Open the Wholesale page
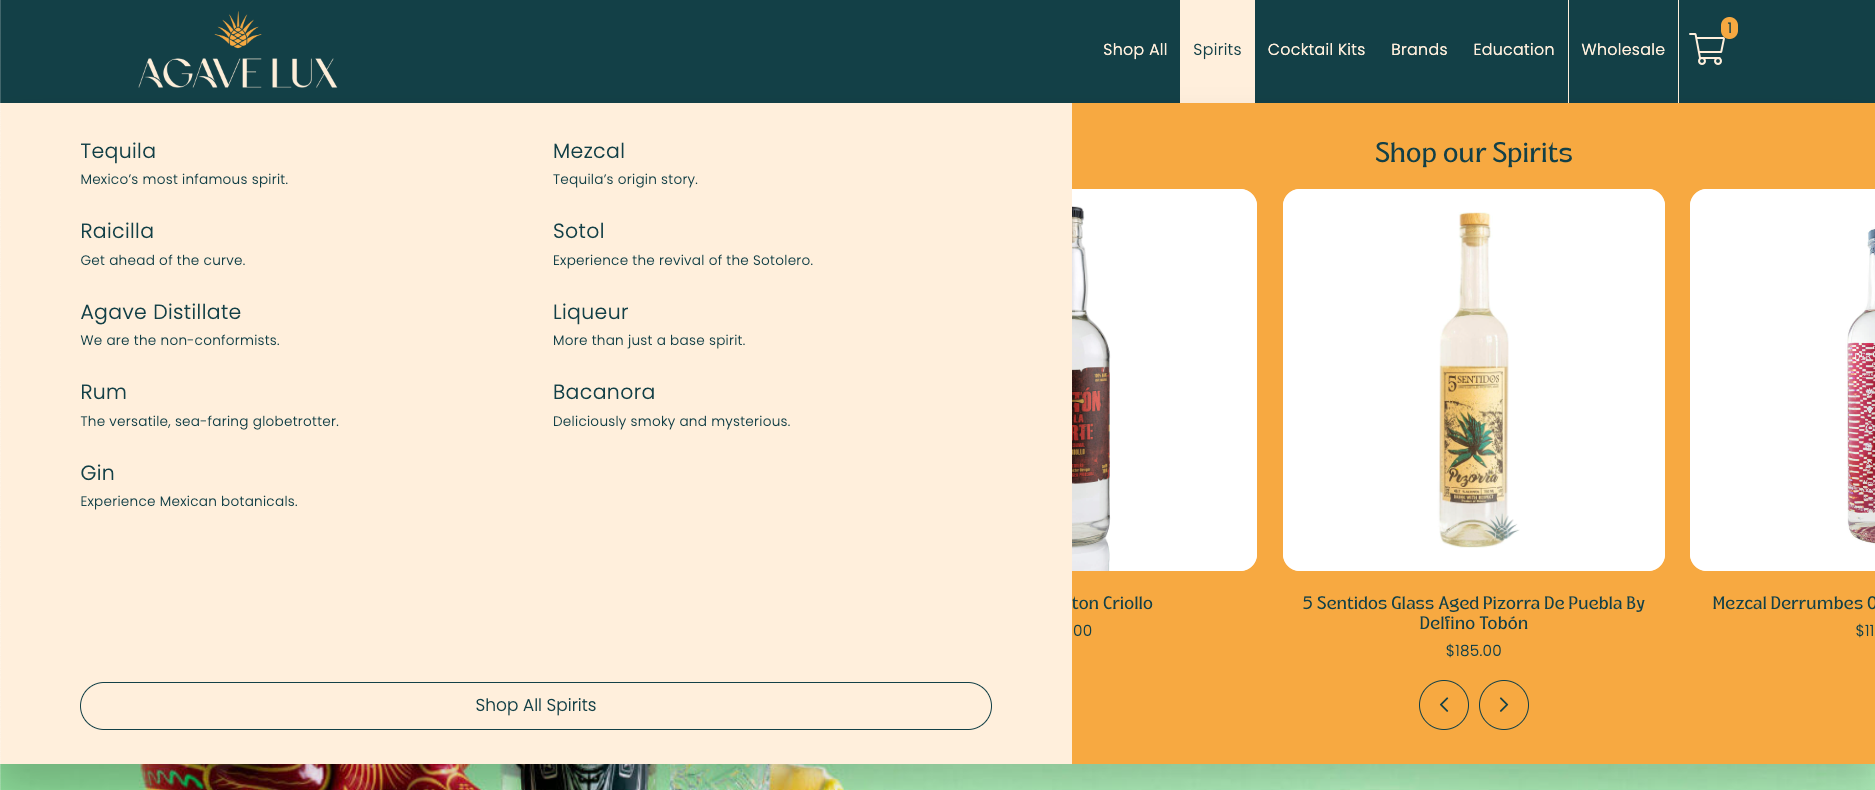 pyautogui.click(x=1622, y=50)
